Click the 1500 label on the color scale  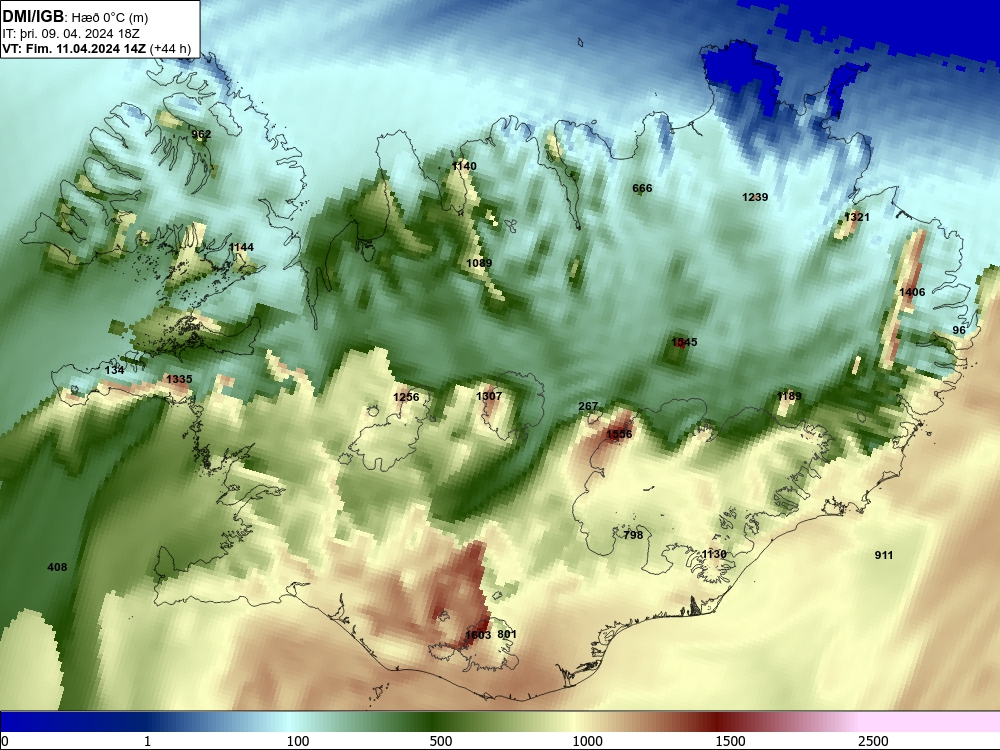[x=730, y=741]
